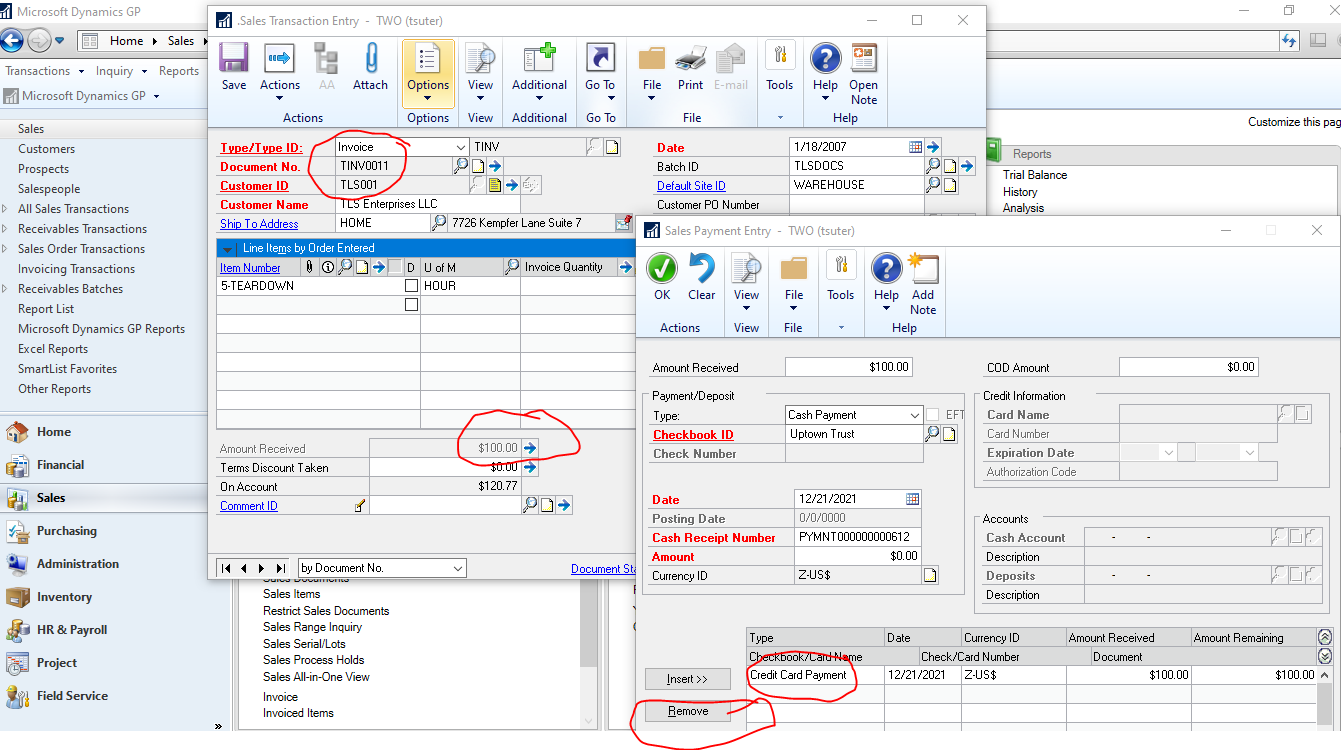This screenshot has width=1341, height=750.
Task: Click the Item Number column link
Action: [250, 268]
